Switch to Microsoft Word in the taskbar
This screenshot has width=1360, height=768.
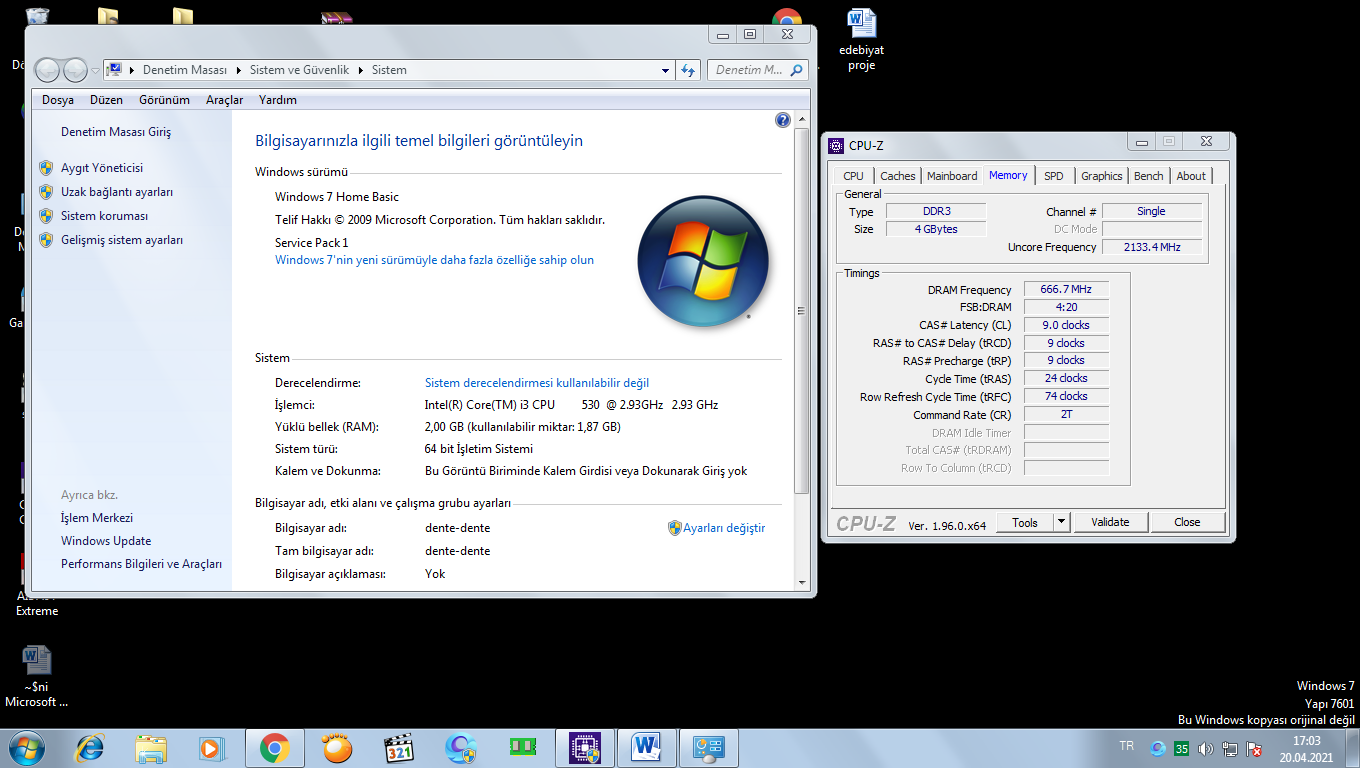[646, 748]
